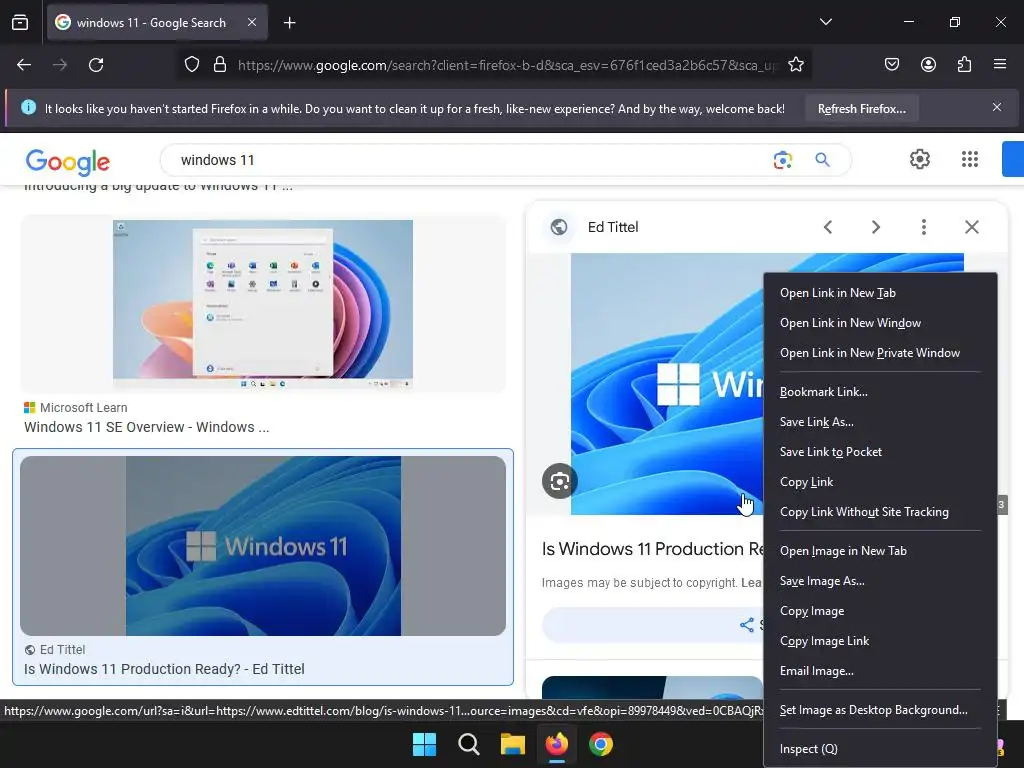
Task: Launch Google Chrome from taskbar
Action: 601,744
